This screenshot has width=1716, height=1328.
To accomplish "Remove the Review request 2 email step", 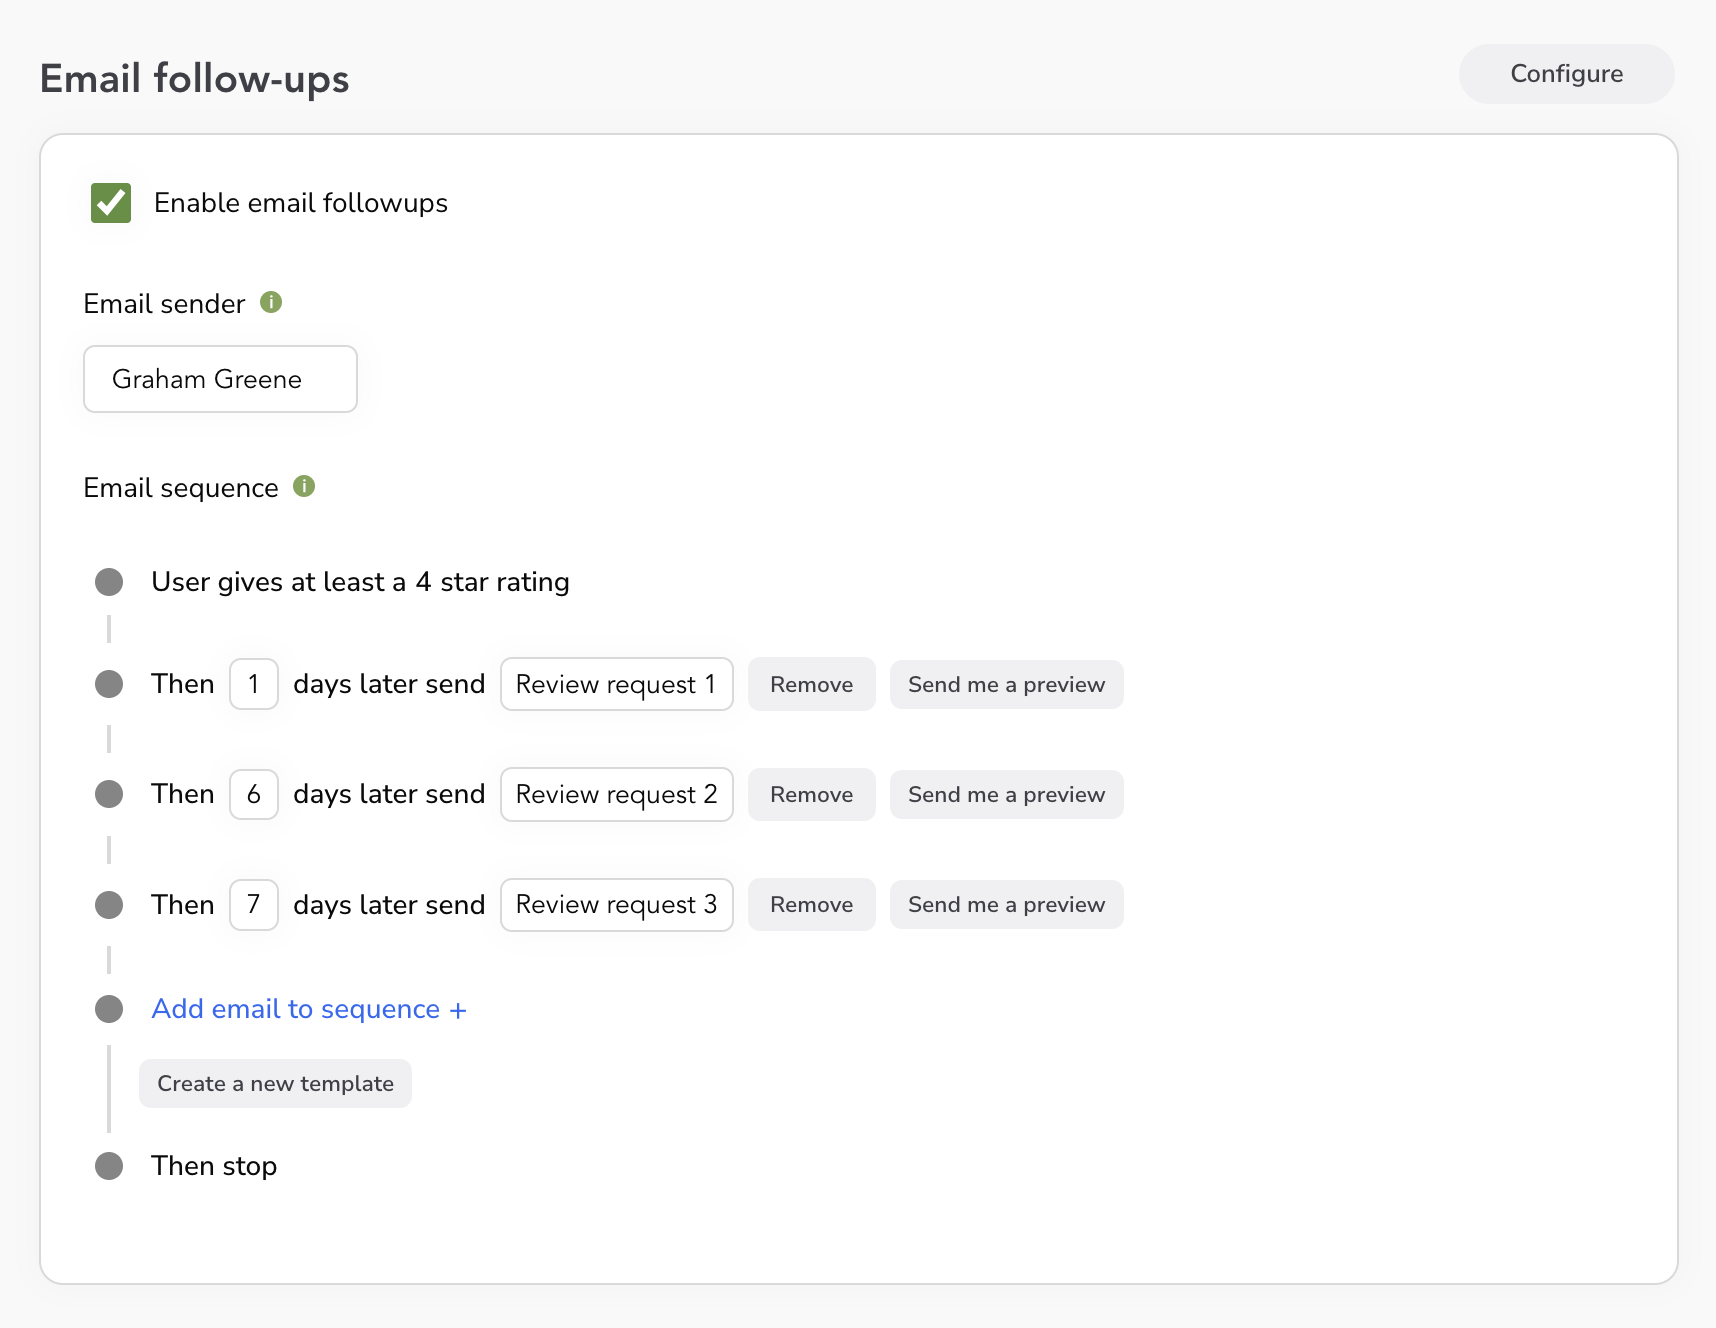I will point(811,794).
